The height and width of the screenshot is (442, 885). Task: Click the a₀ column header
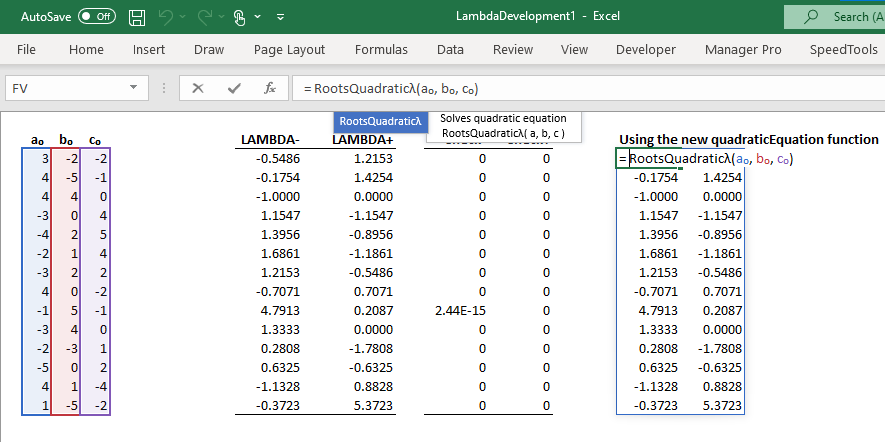(37, 140)
